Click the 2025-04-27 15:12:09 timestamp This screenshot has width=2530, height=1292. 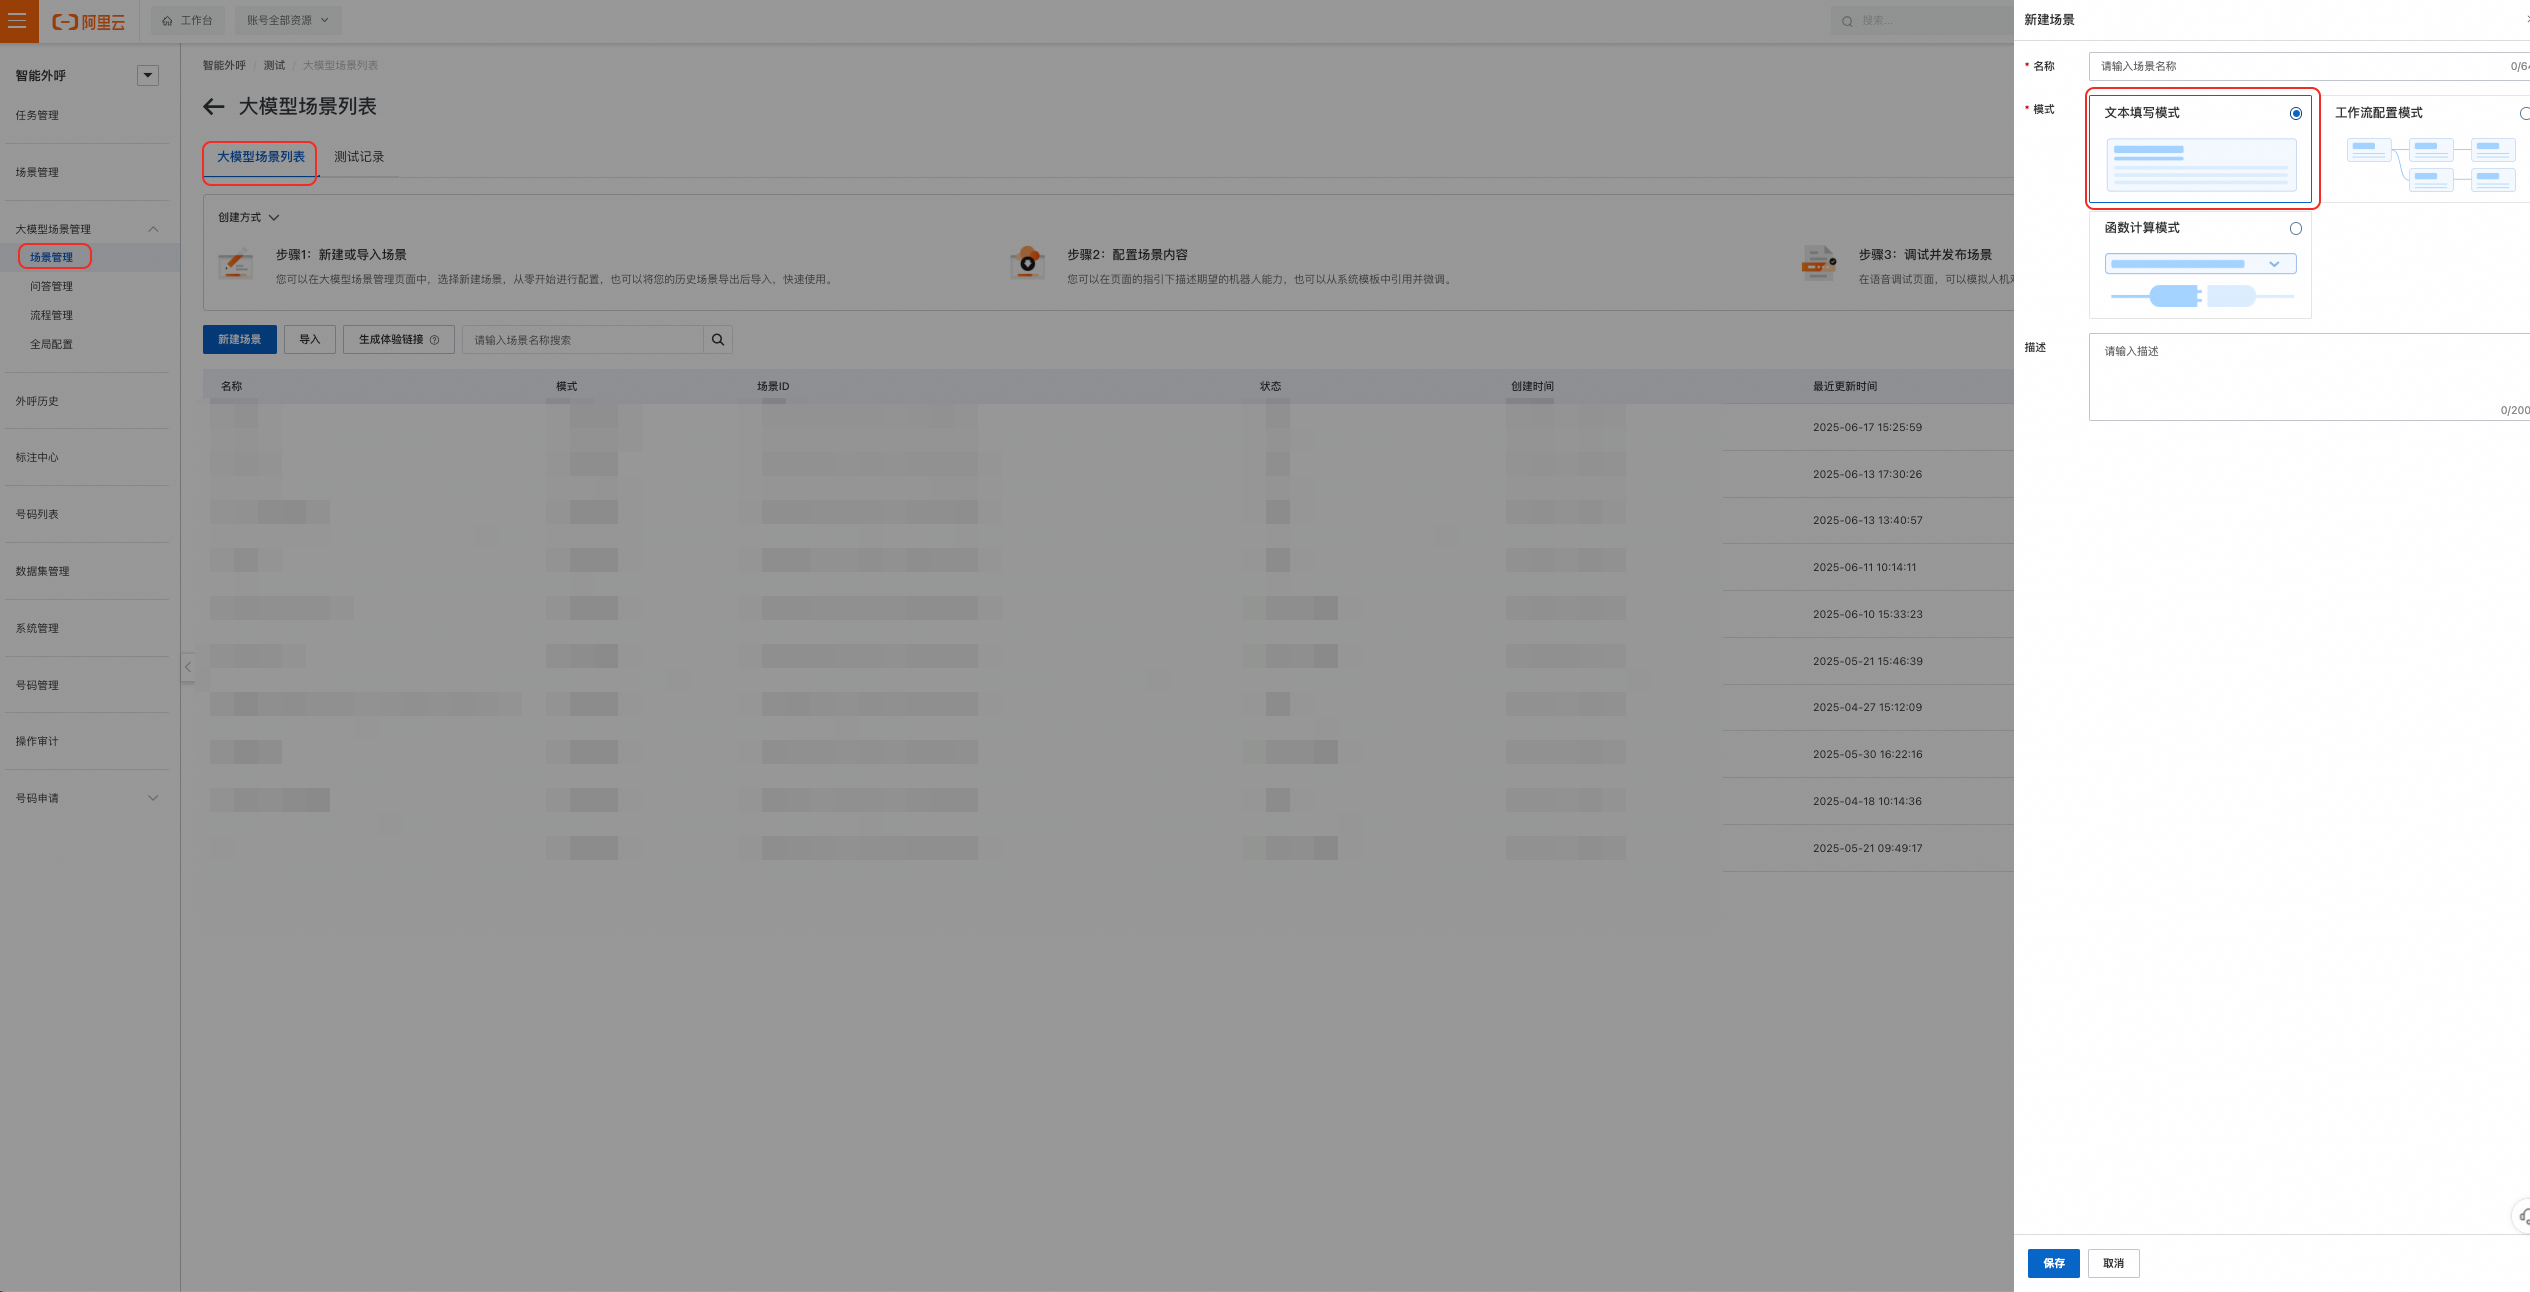point(1867,707)
